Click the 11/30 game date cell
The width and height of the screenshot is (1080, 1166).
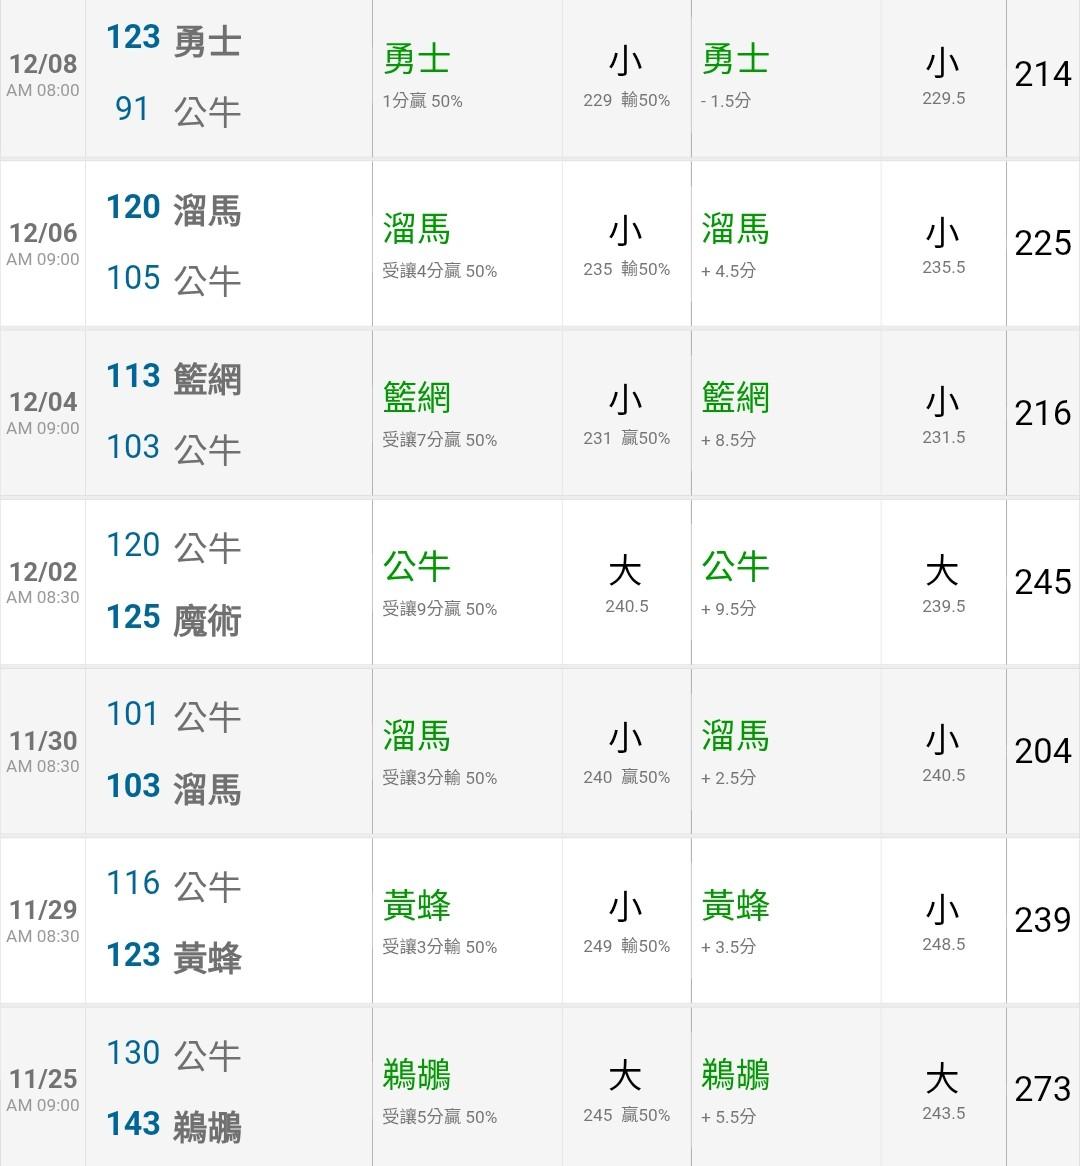pyautogui.click(x=43, y=751)
